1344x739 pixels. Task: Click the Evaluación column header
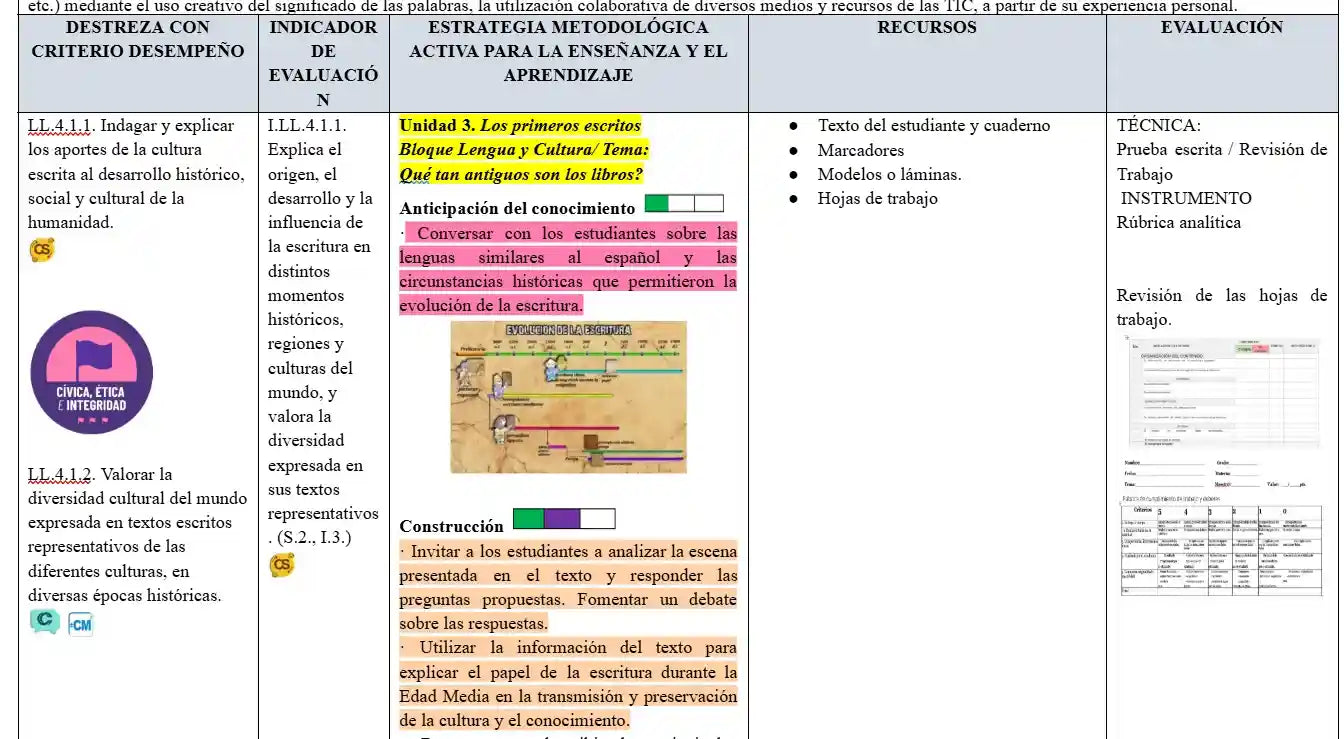pos(1221,28)
